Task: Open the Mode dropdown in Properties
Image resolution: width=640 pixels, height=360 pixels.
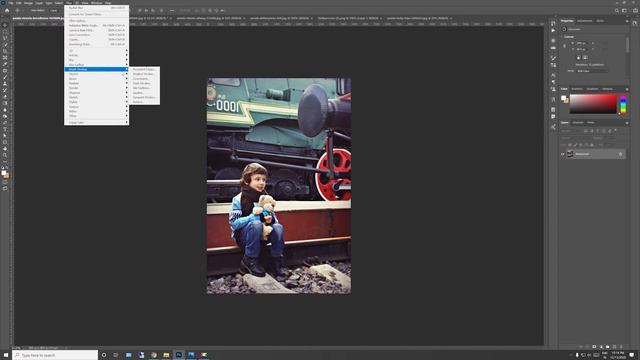Action: coord(592,71)
